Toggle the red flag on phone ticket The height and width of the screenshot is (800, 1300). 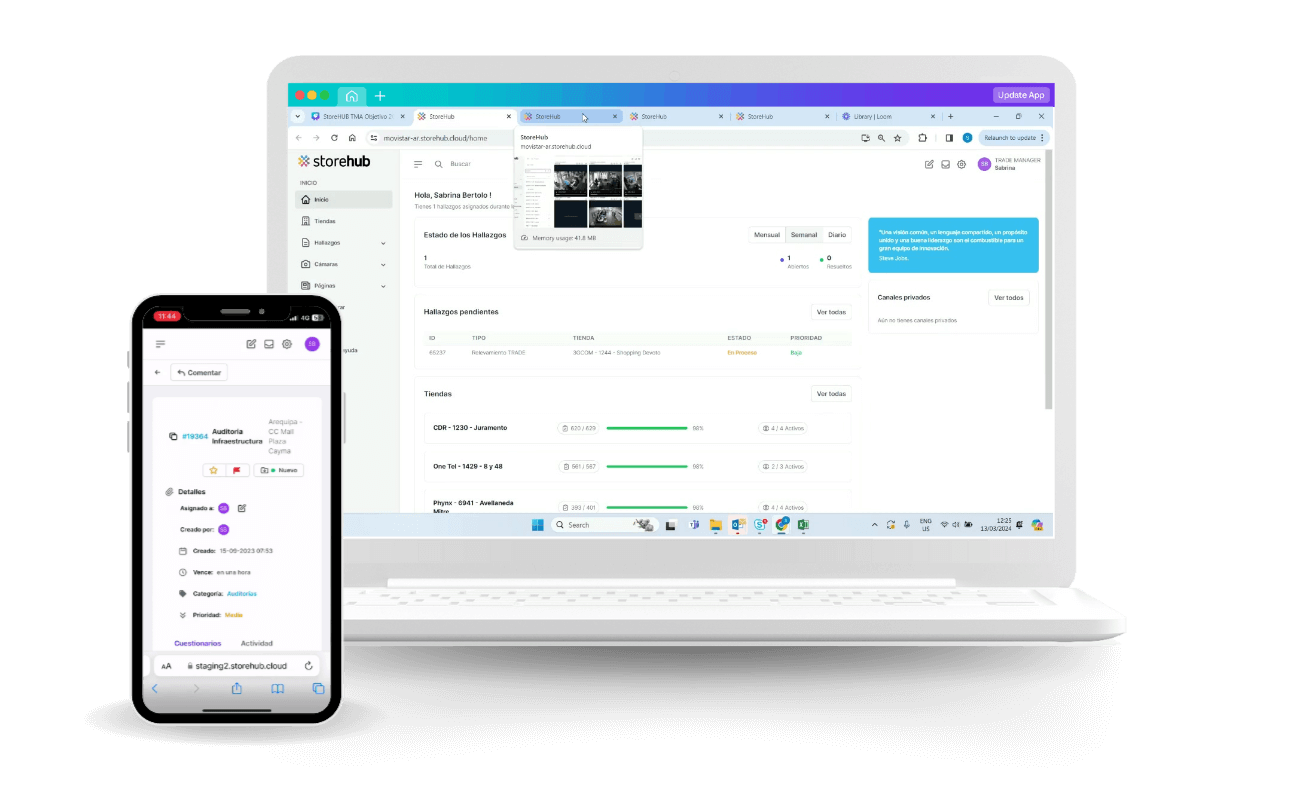point(237,470)
